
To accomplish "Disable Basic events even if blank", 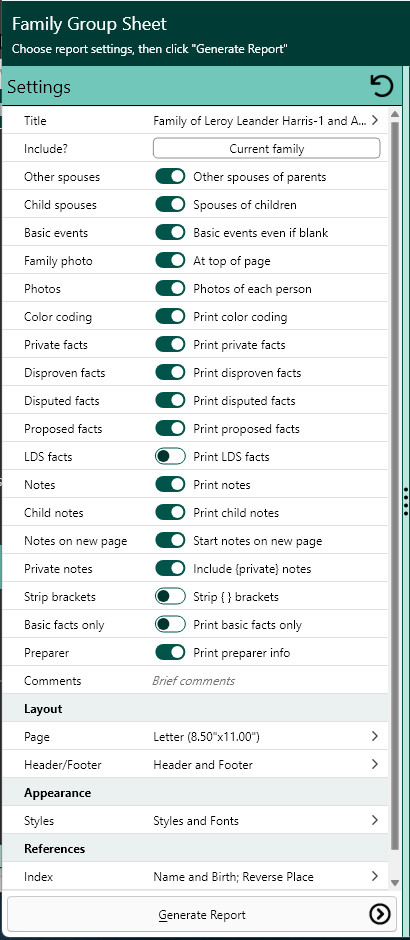I will (x=170, y=233).
